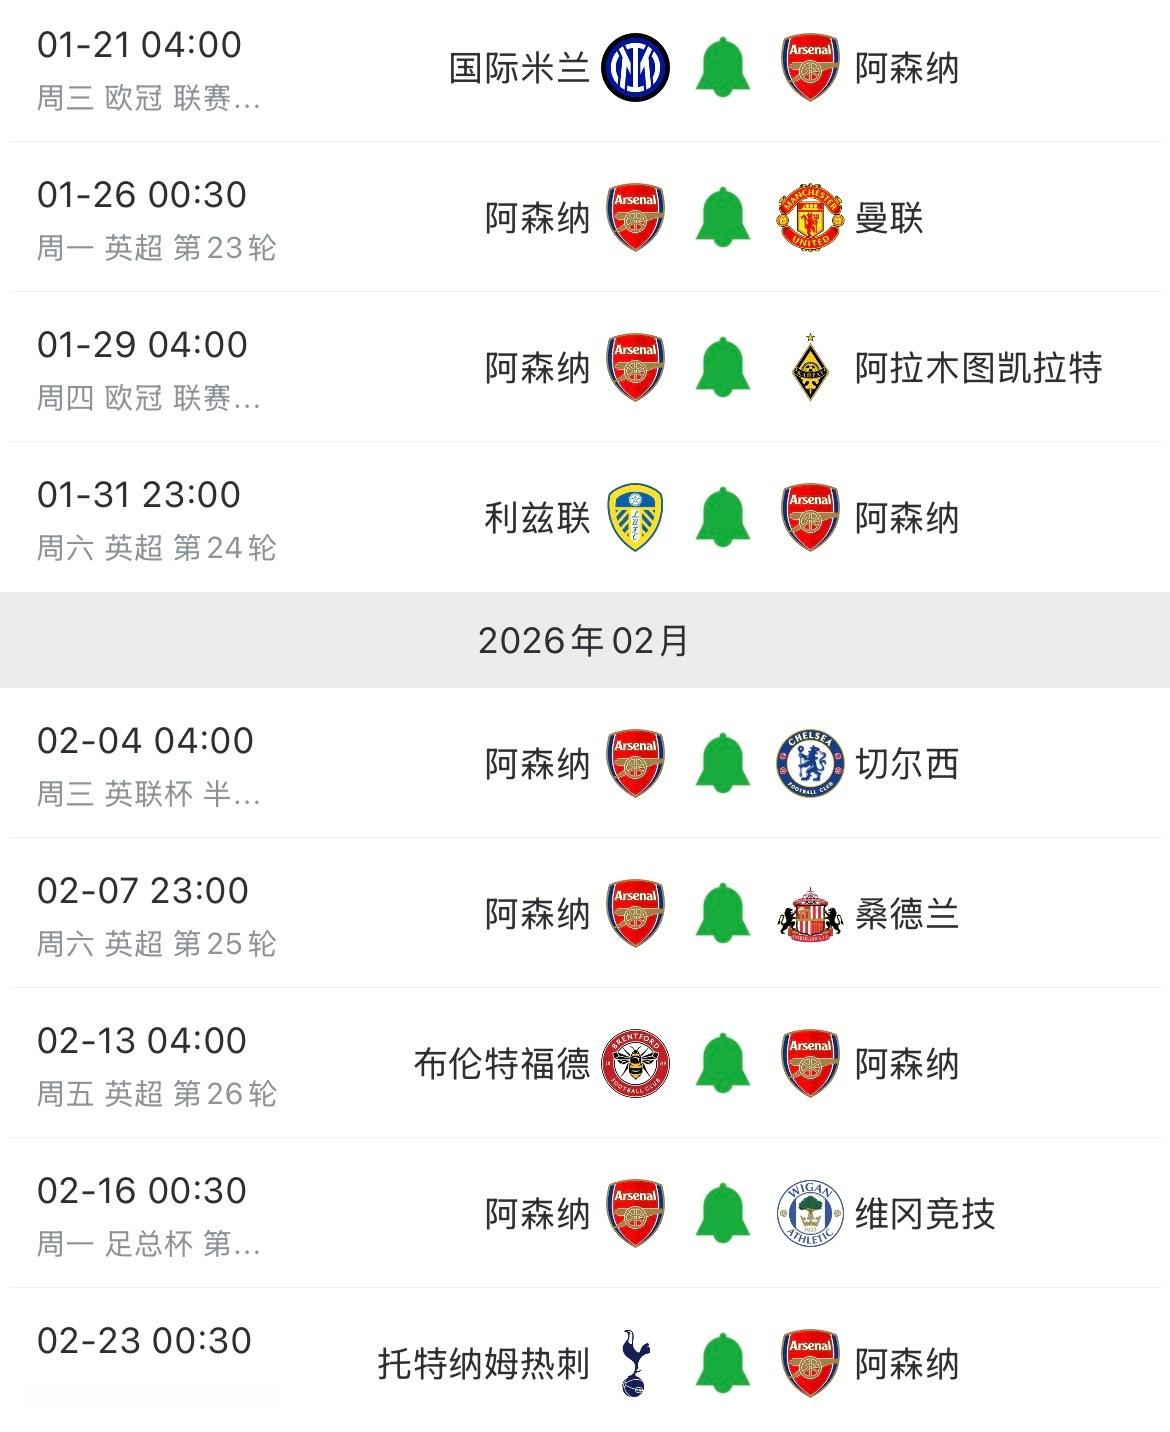Click the Manchester United crest
1170x1432 pixels.
click(x=810, y=217)
